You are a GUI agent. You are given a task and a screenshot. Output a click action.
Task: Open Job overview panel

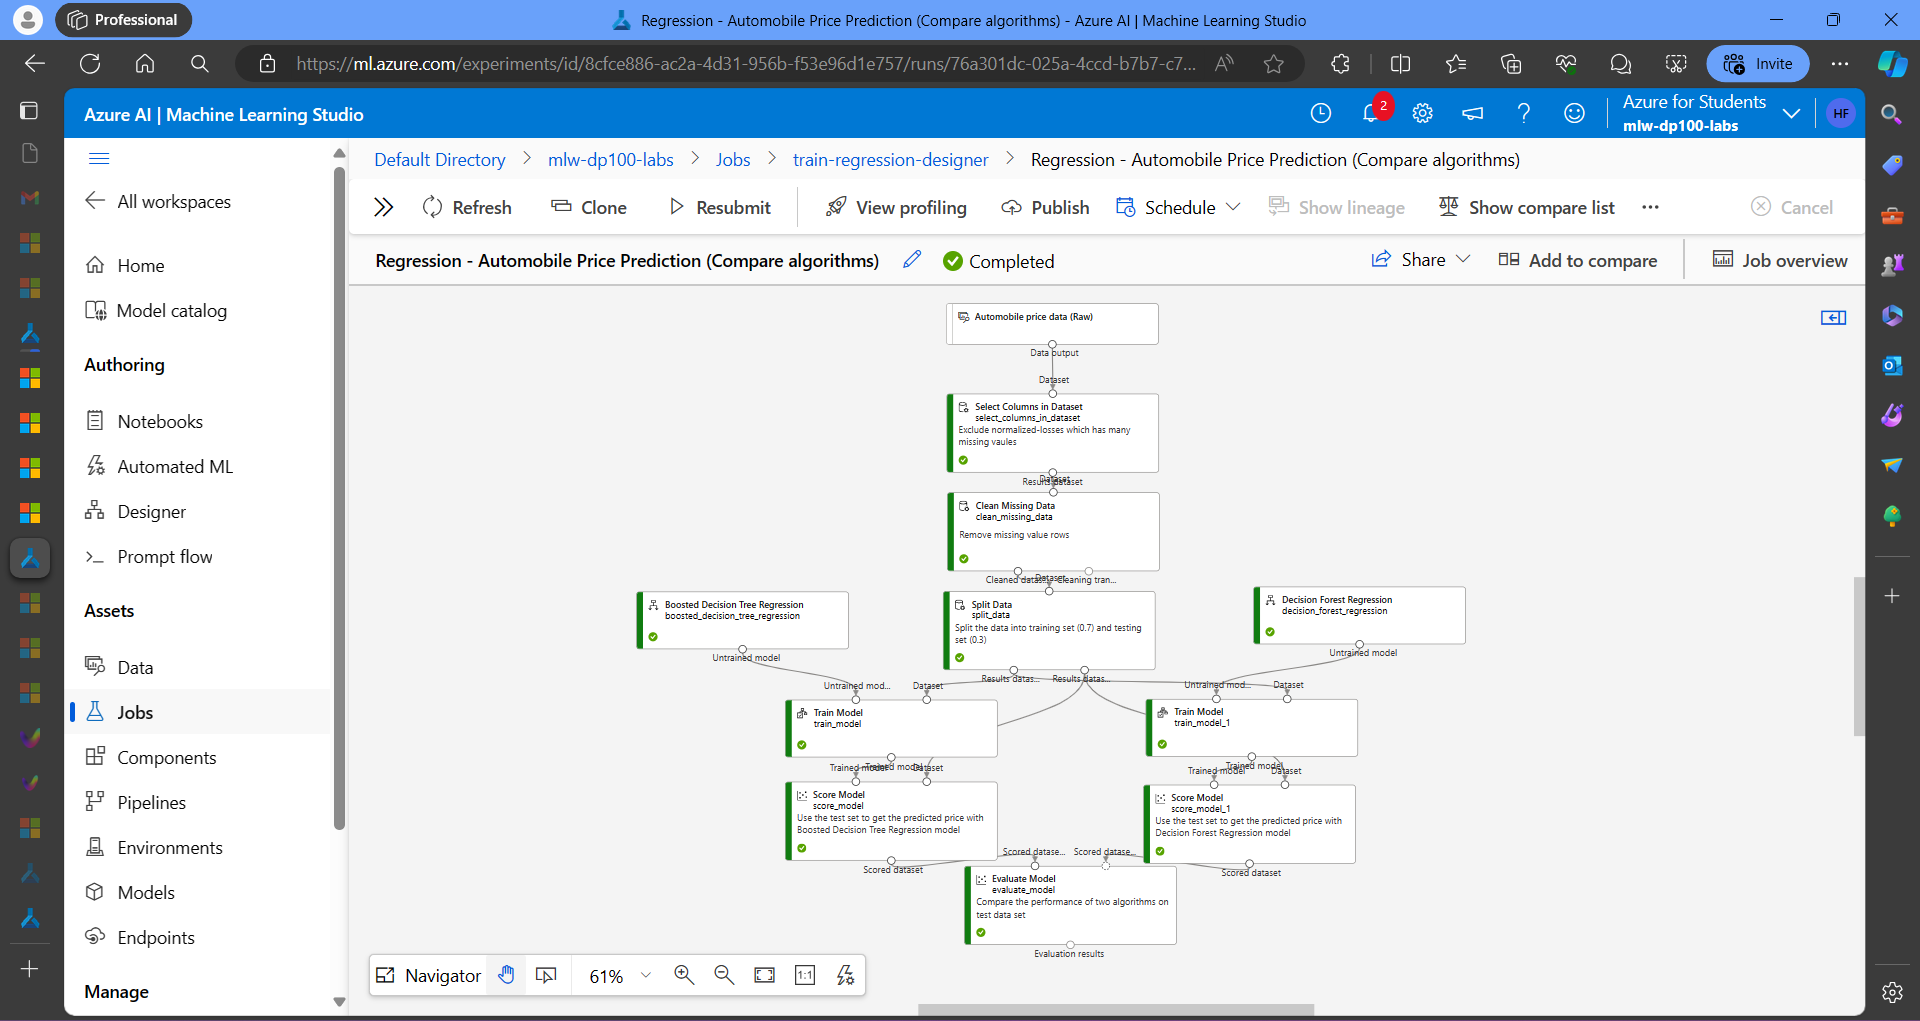(1780, 260)
